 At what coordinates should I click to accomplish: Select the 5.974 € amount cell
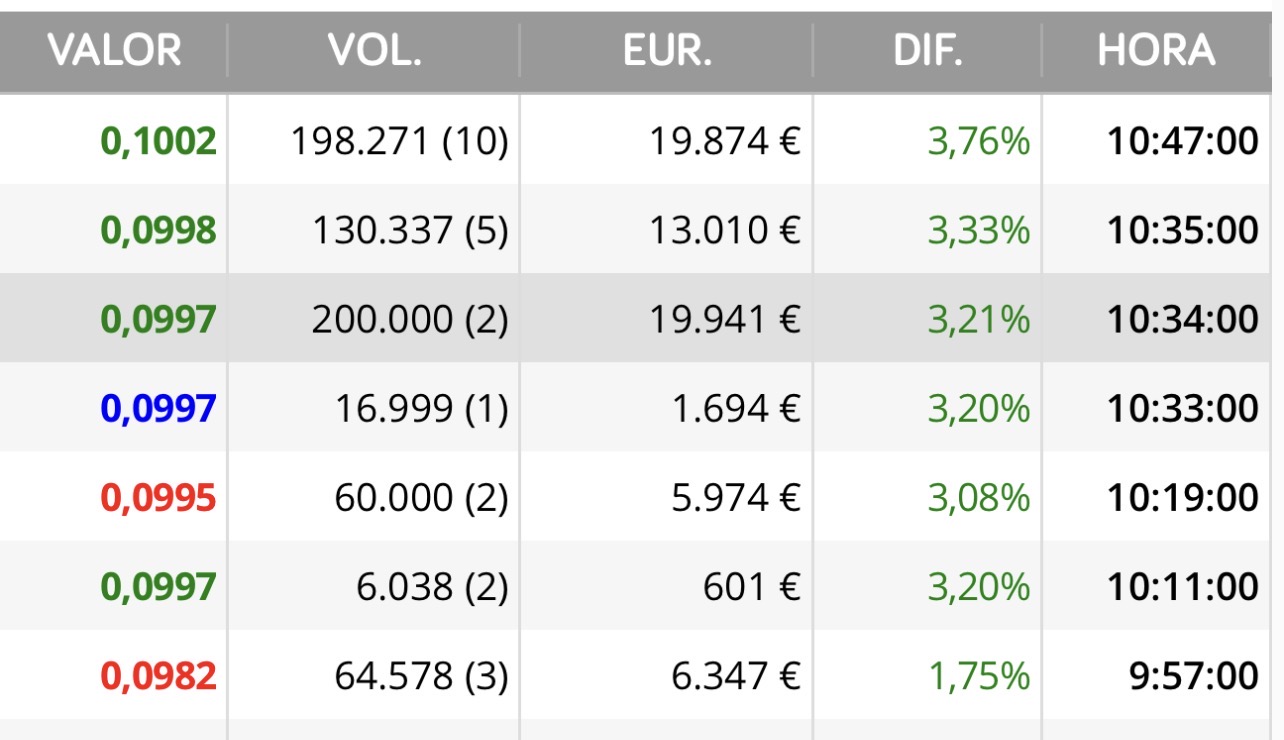point(735,497)
